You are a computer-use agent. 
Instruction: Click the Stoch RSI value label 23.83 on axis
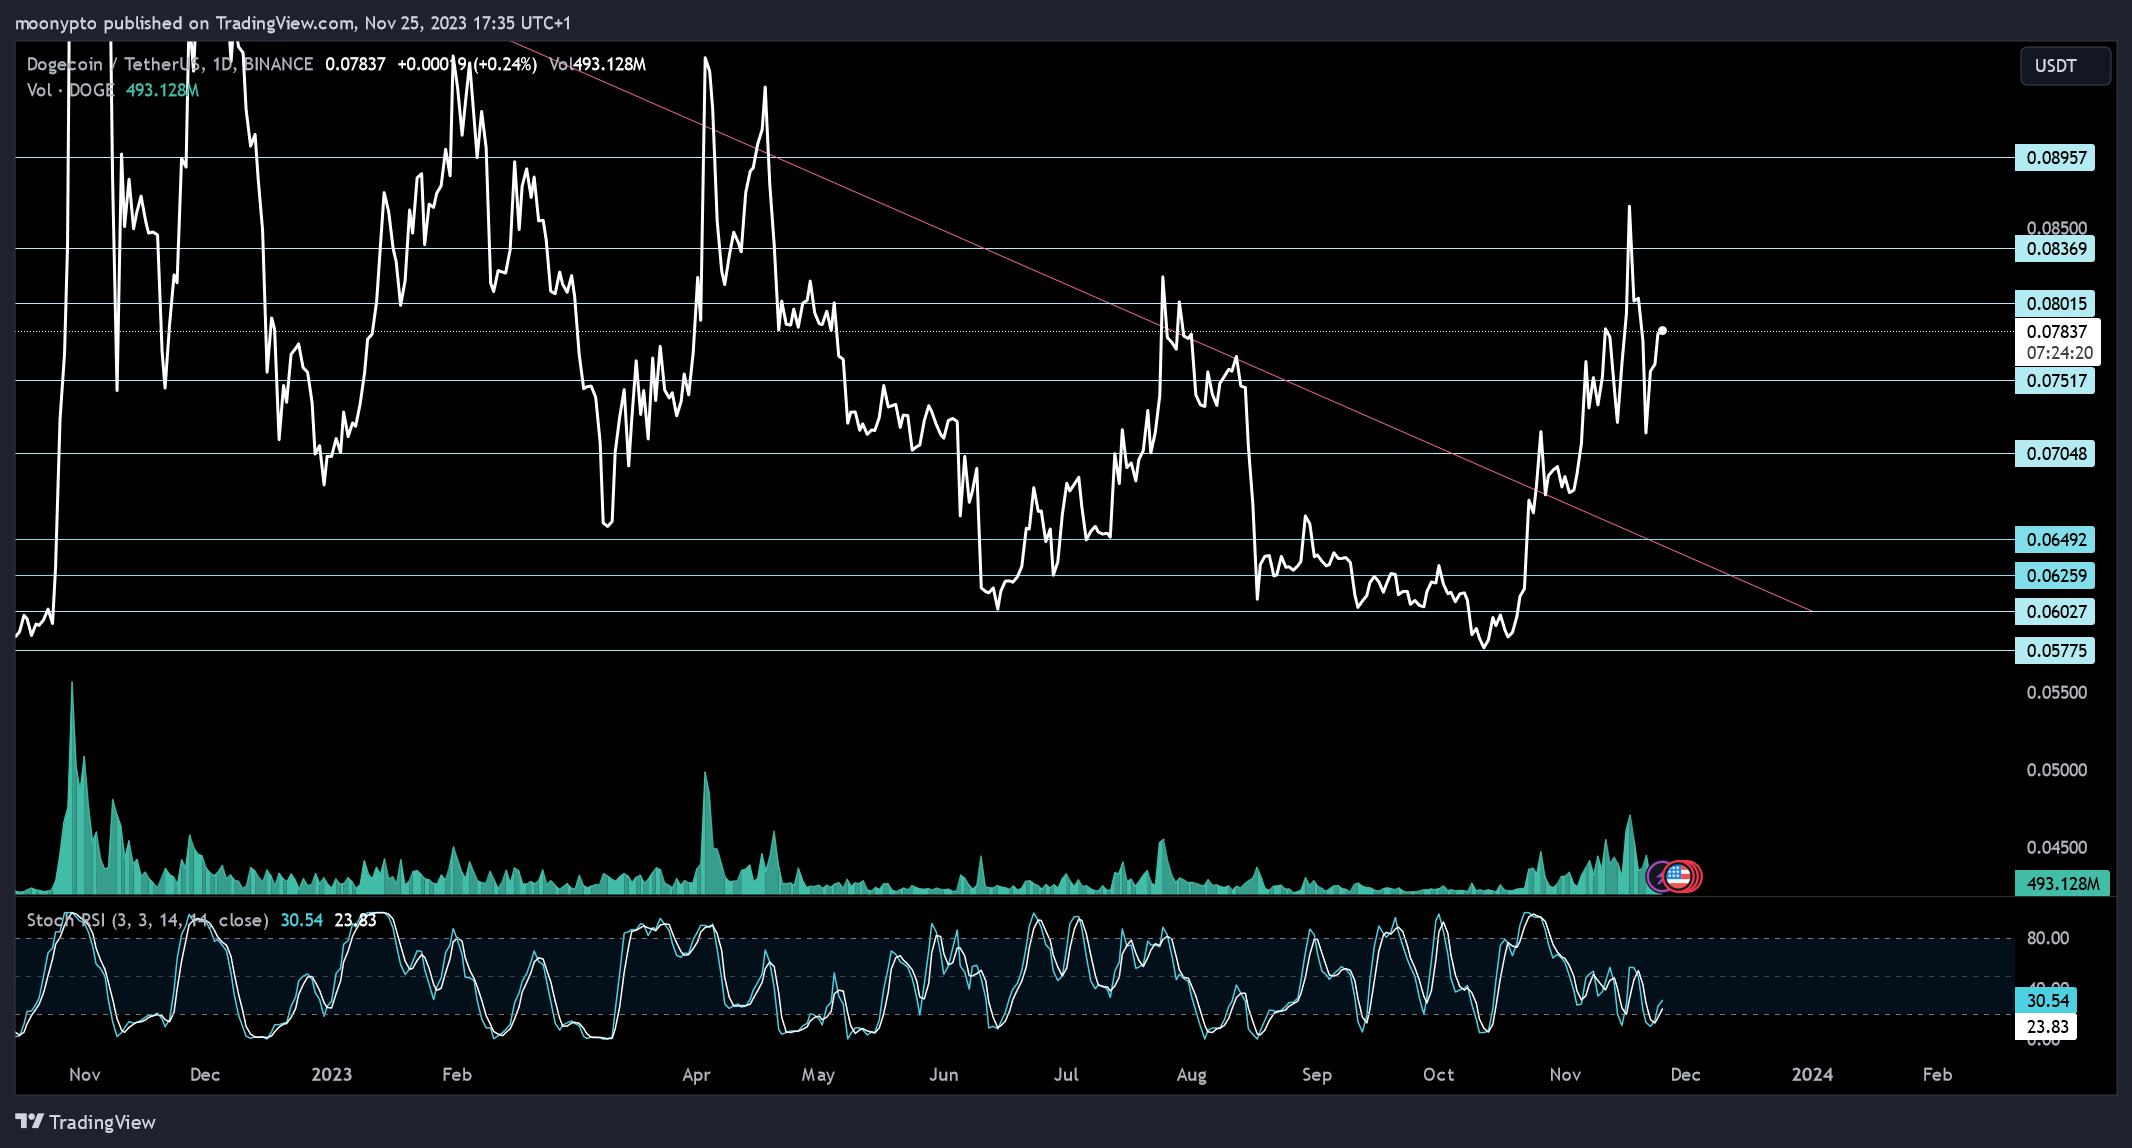[2046, 1027]
